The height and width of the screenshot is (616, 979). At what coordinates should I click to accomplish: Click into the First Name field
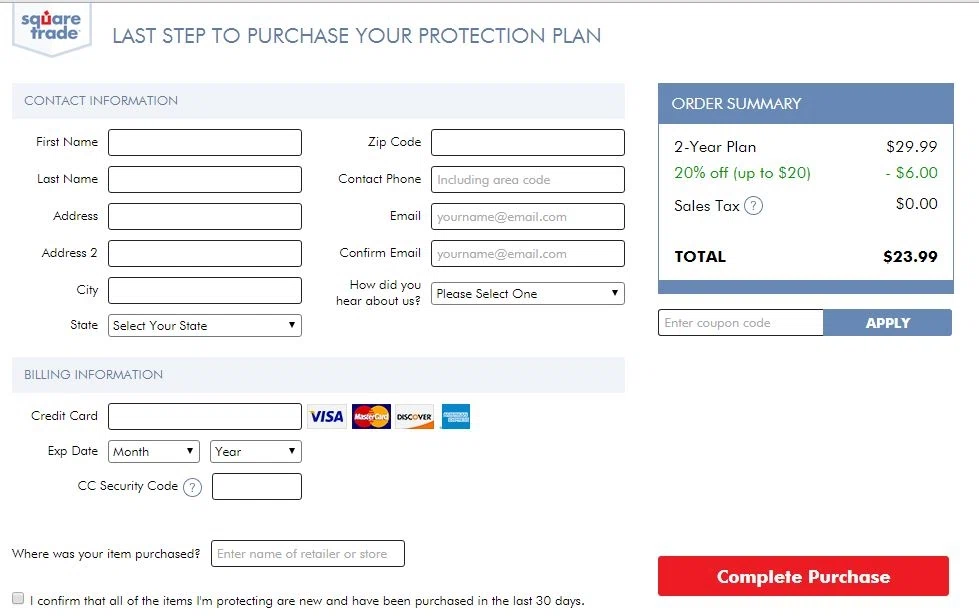click(x=205, y=142)
